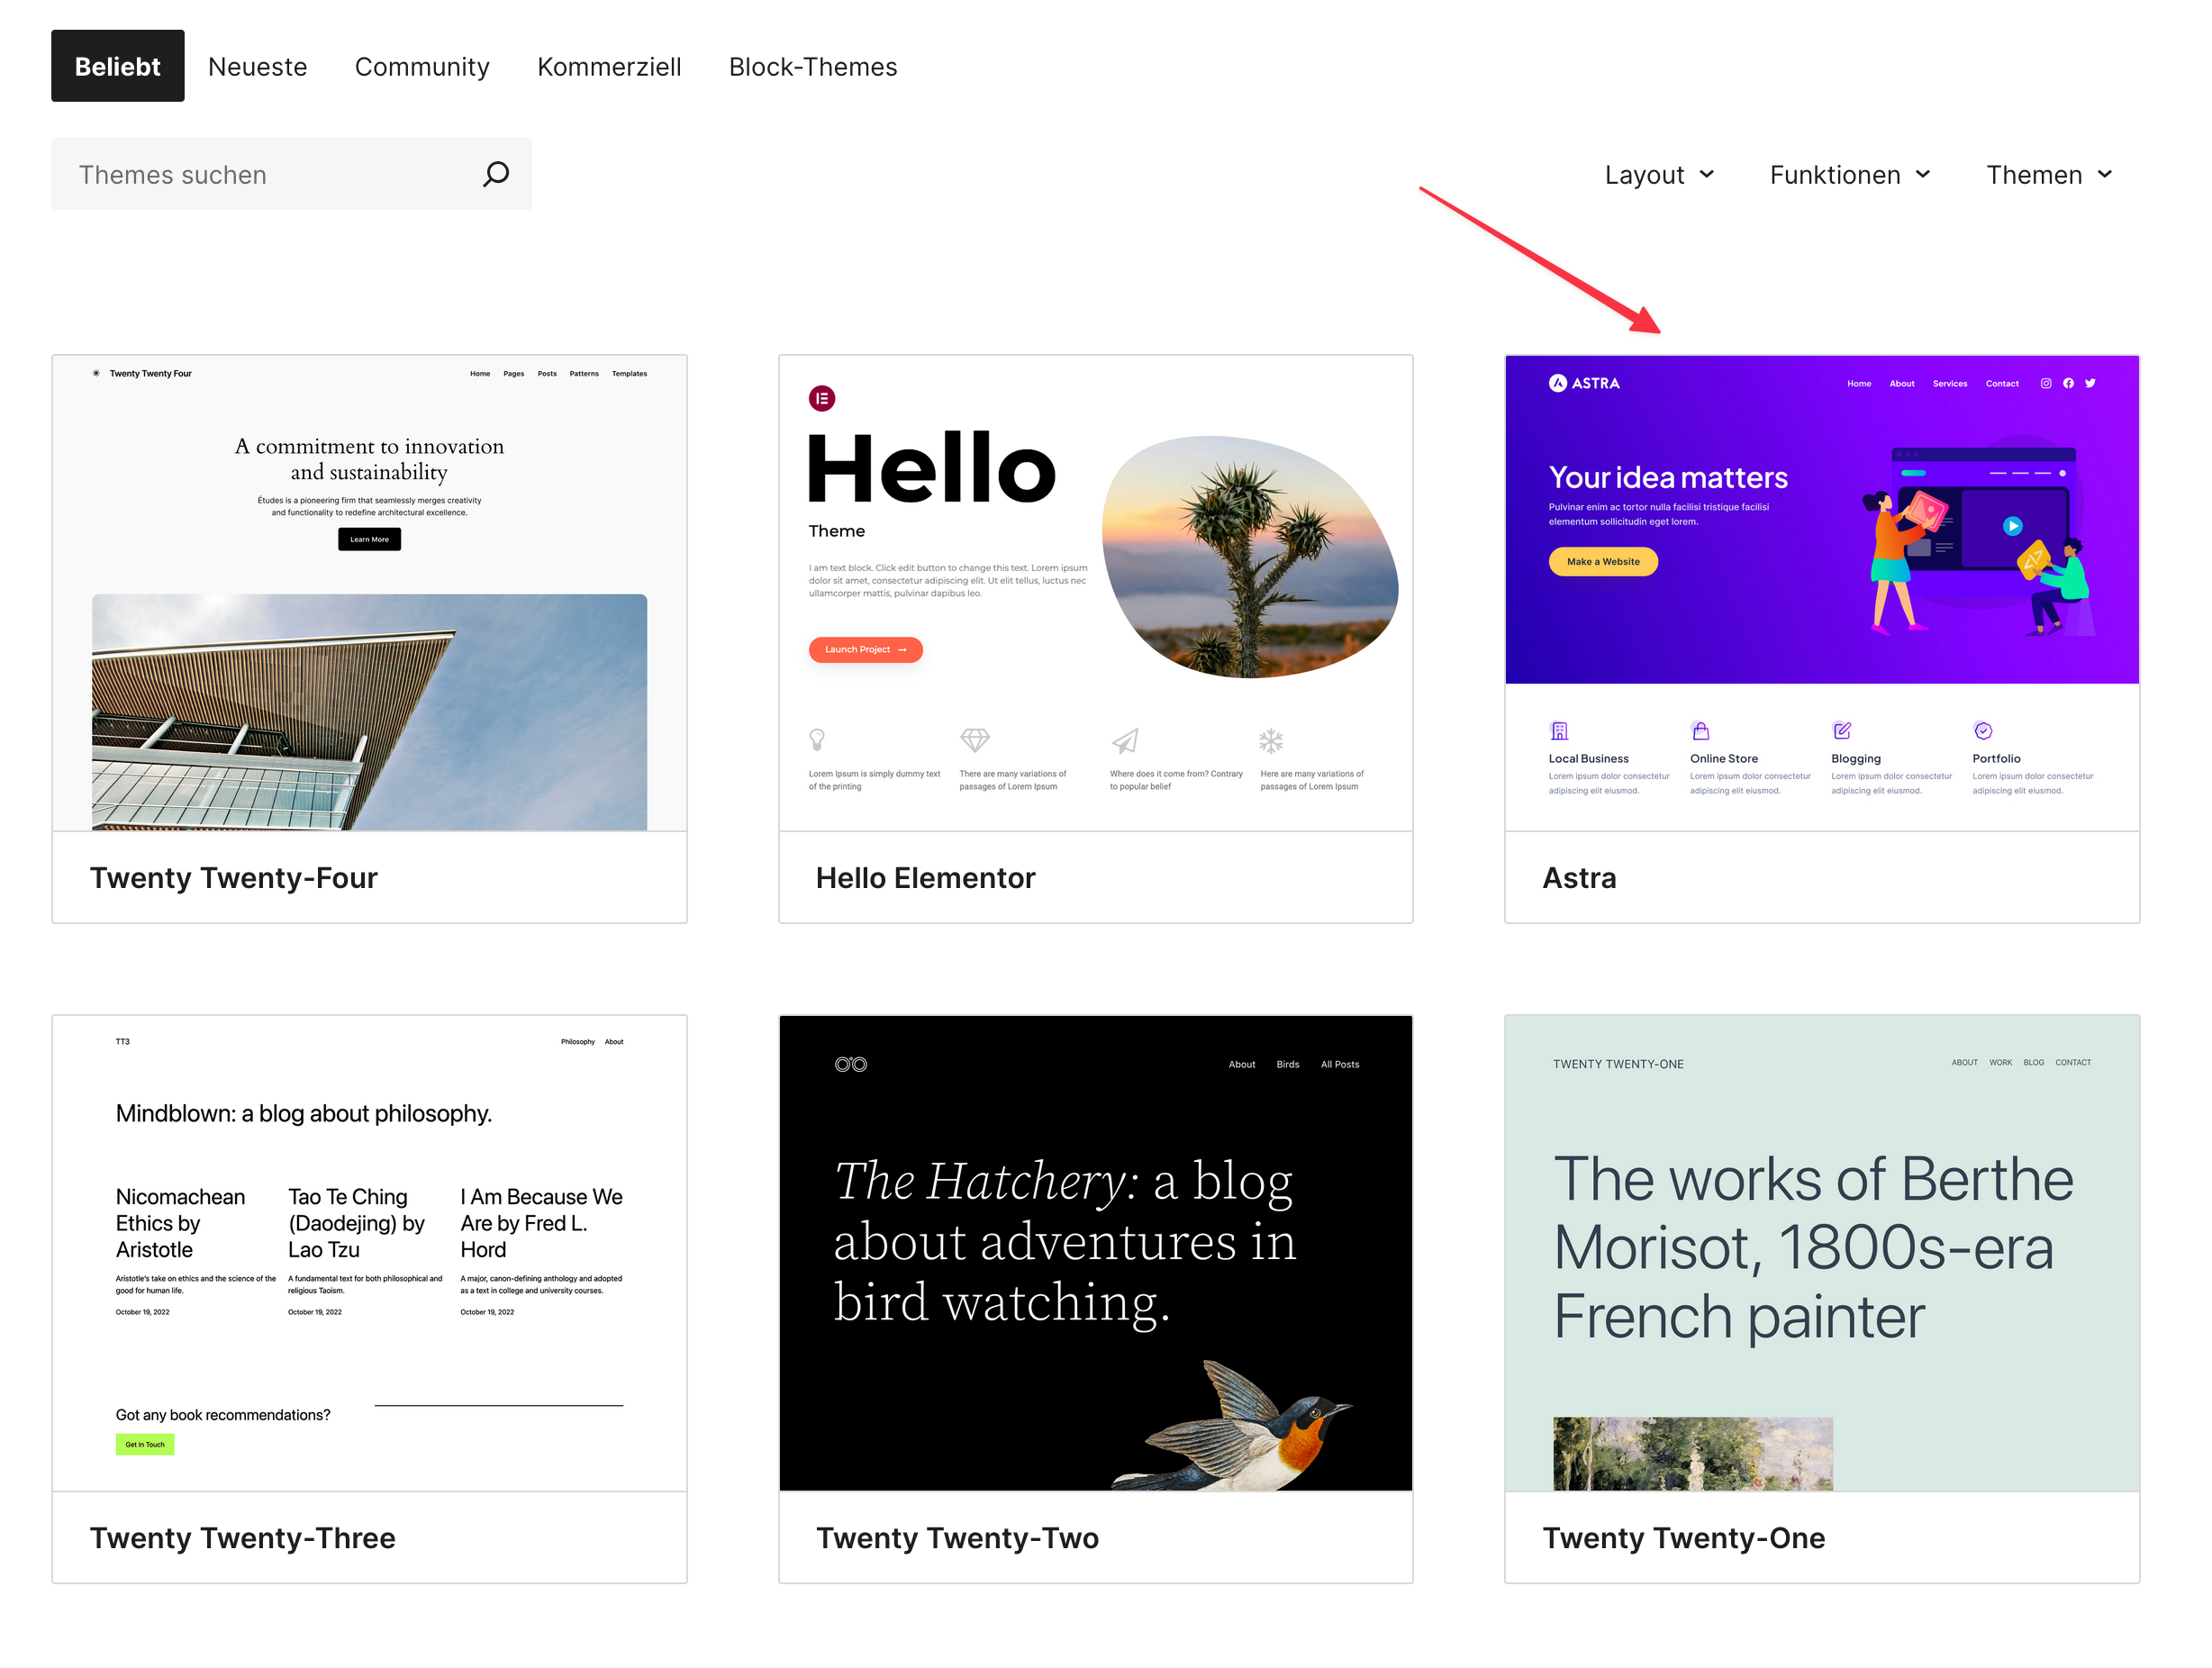
Task: Open the Astra theme preview image
Action: tap(1821, 593)
